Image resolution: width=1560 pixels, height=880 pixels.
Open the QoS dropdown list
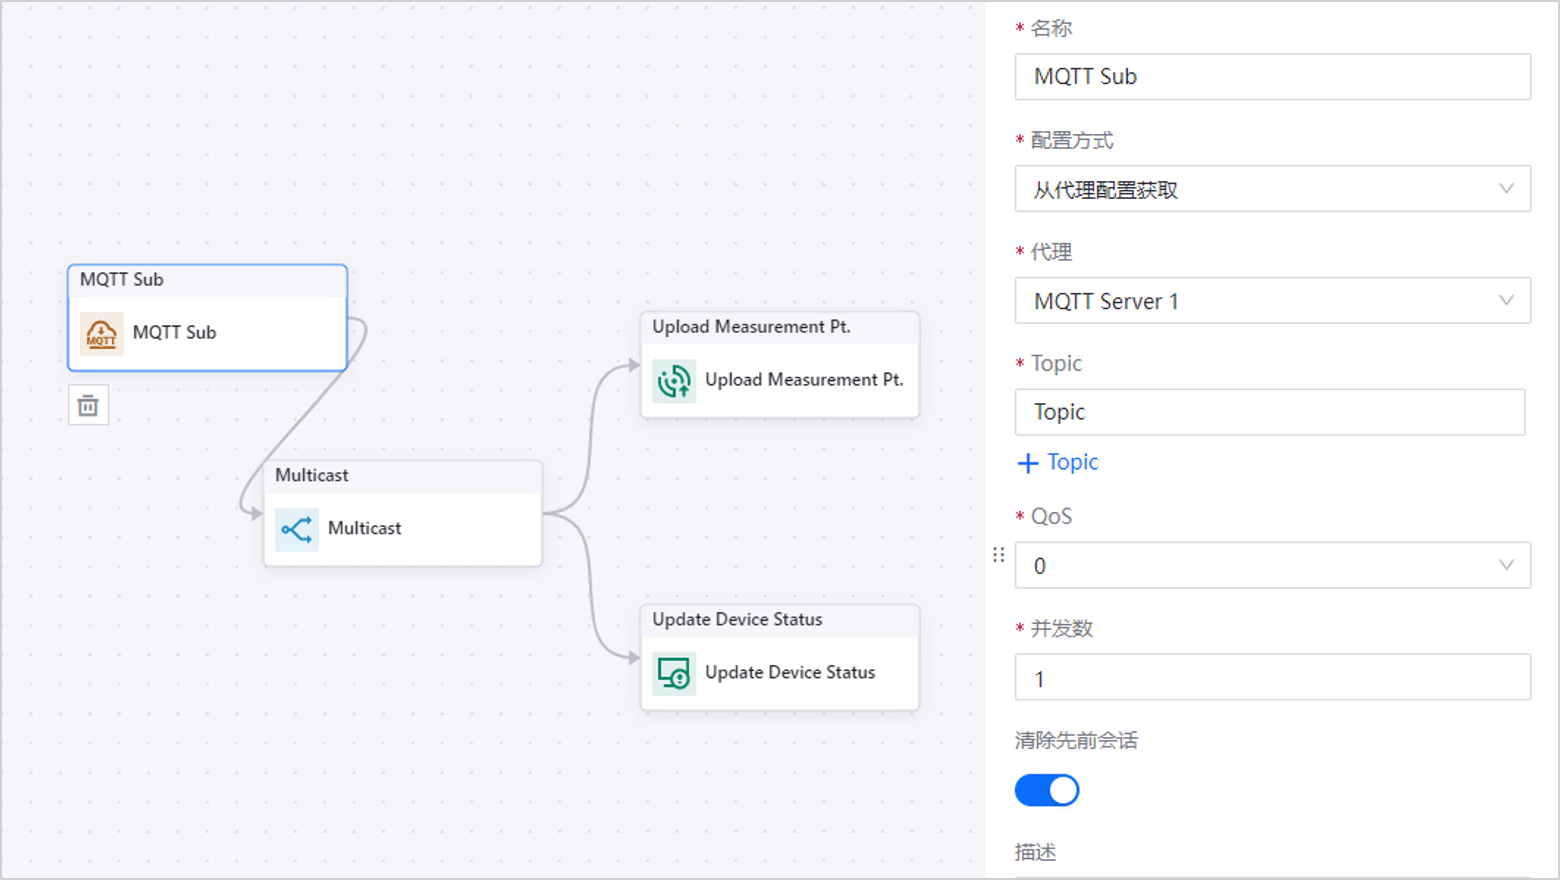[x=1271, y=566]
